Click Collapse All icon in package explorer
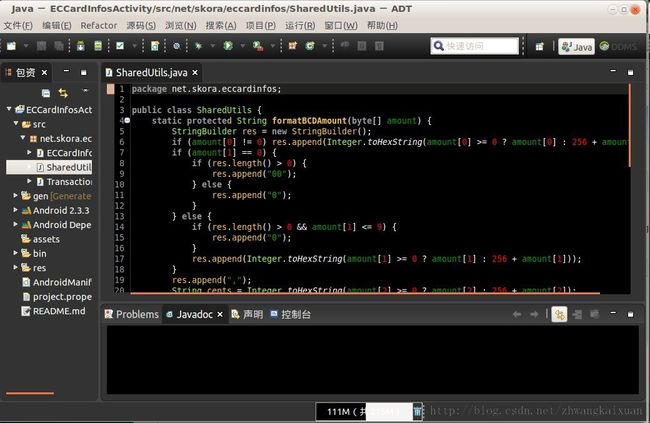The height and width of the screenshot is (423, 650). (x=46, y=93)
